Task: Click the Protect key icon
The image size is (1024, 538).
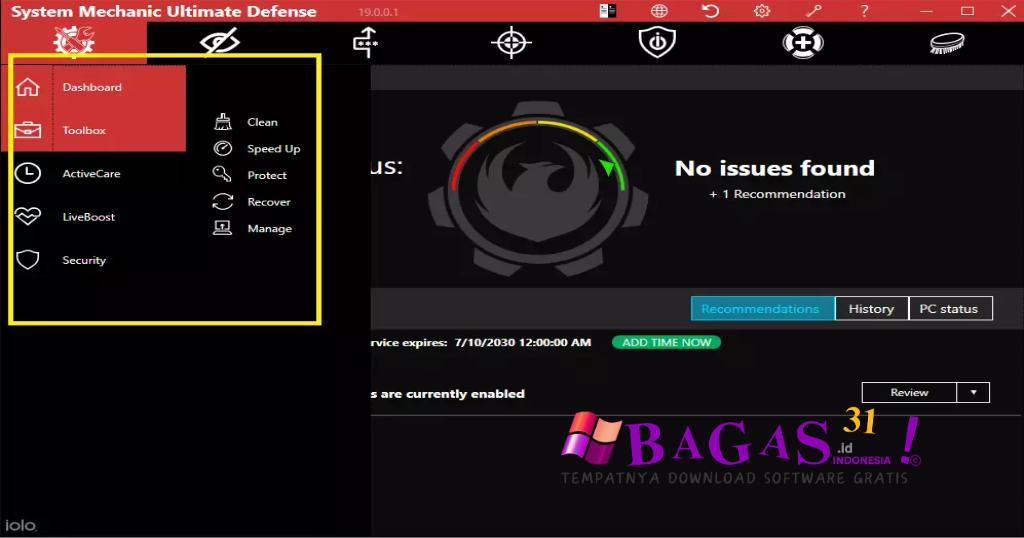Action: point(222,174)
